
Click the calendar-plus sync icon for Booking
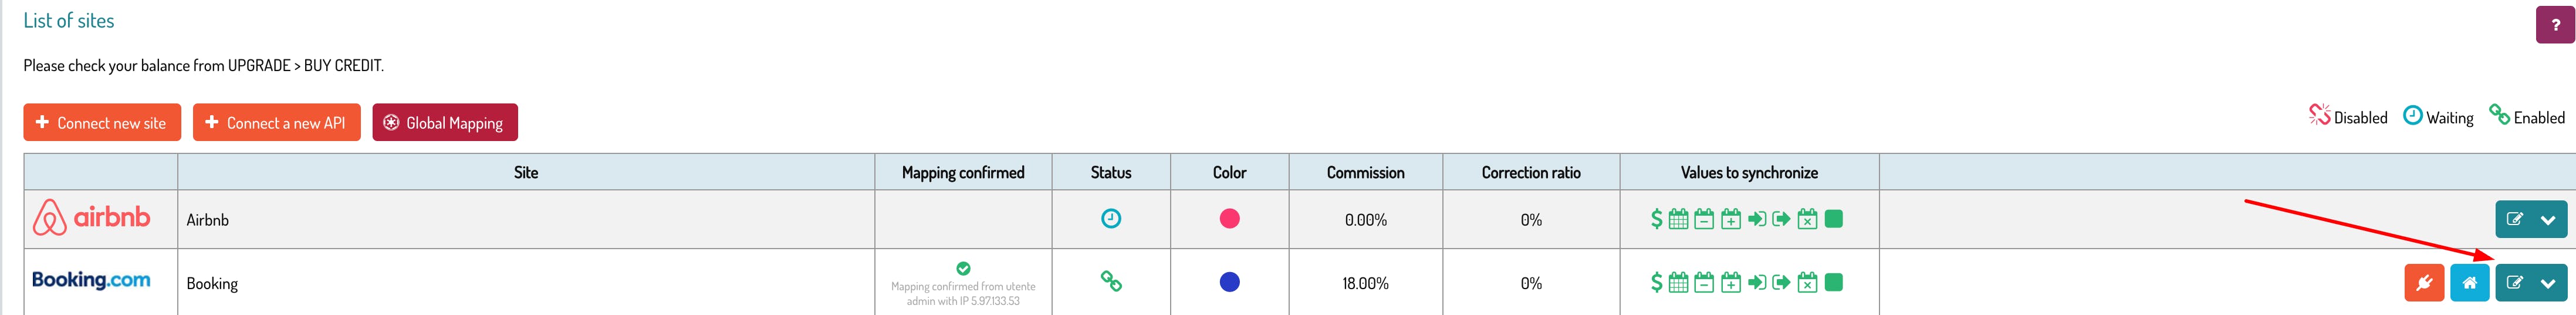pyautogui.click(x=1730, y=283)
